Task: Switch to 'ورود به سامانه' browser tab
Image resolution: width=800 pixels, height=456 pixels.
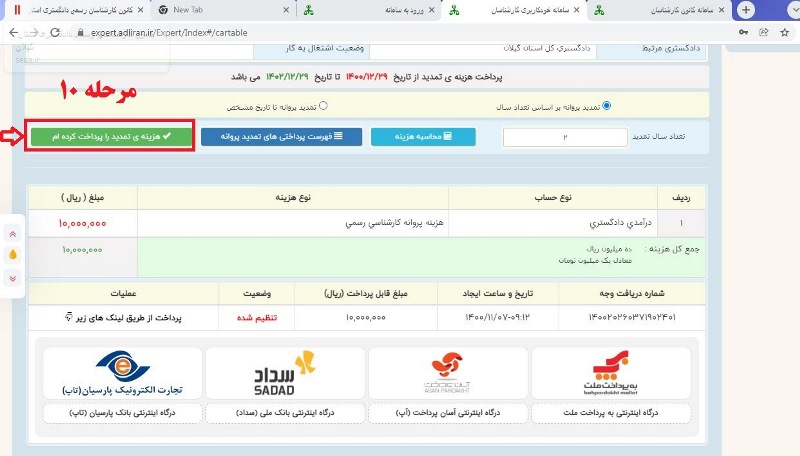Action: [x=368, y=10]
